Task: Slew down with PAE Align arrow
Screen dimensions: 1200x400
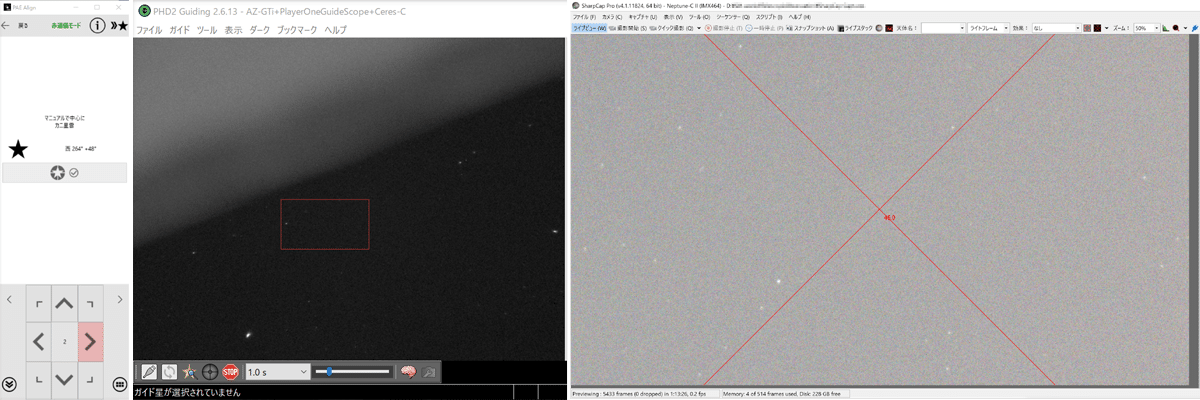Action: click(64, 379)
